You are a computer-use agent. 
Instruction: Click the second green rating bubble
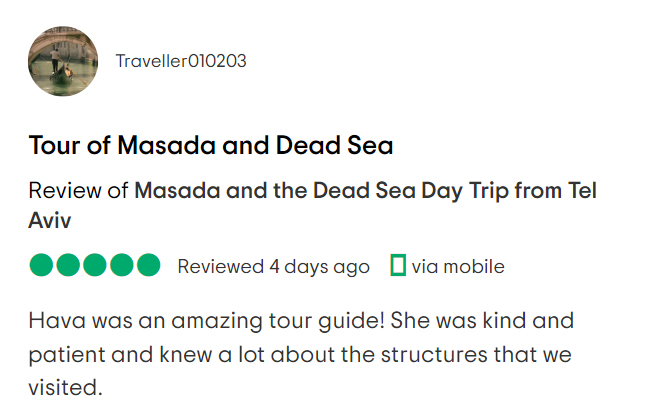click(69, 265)
